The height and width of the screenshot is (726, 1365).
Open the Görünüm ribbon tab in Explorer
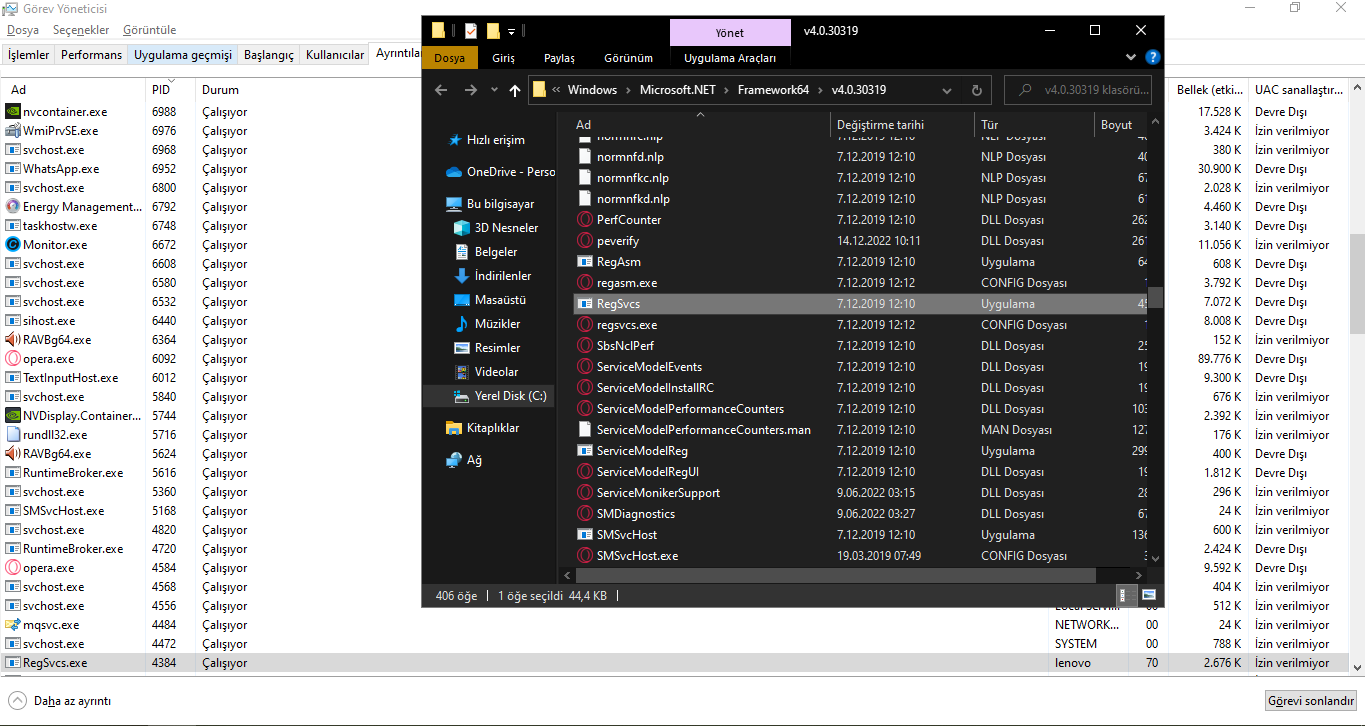point(628,58)
